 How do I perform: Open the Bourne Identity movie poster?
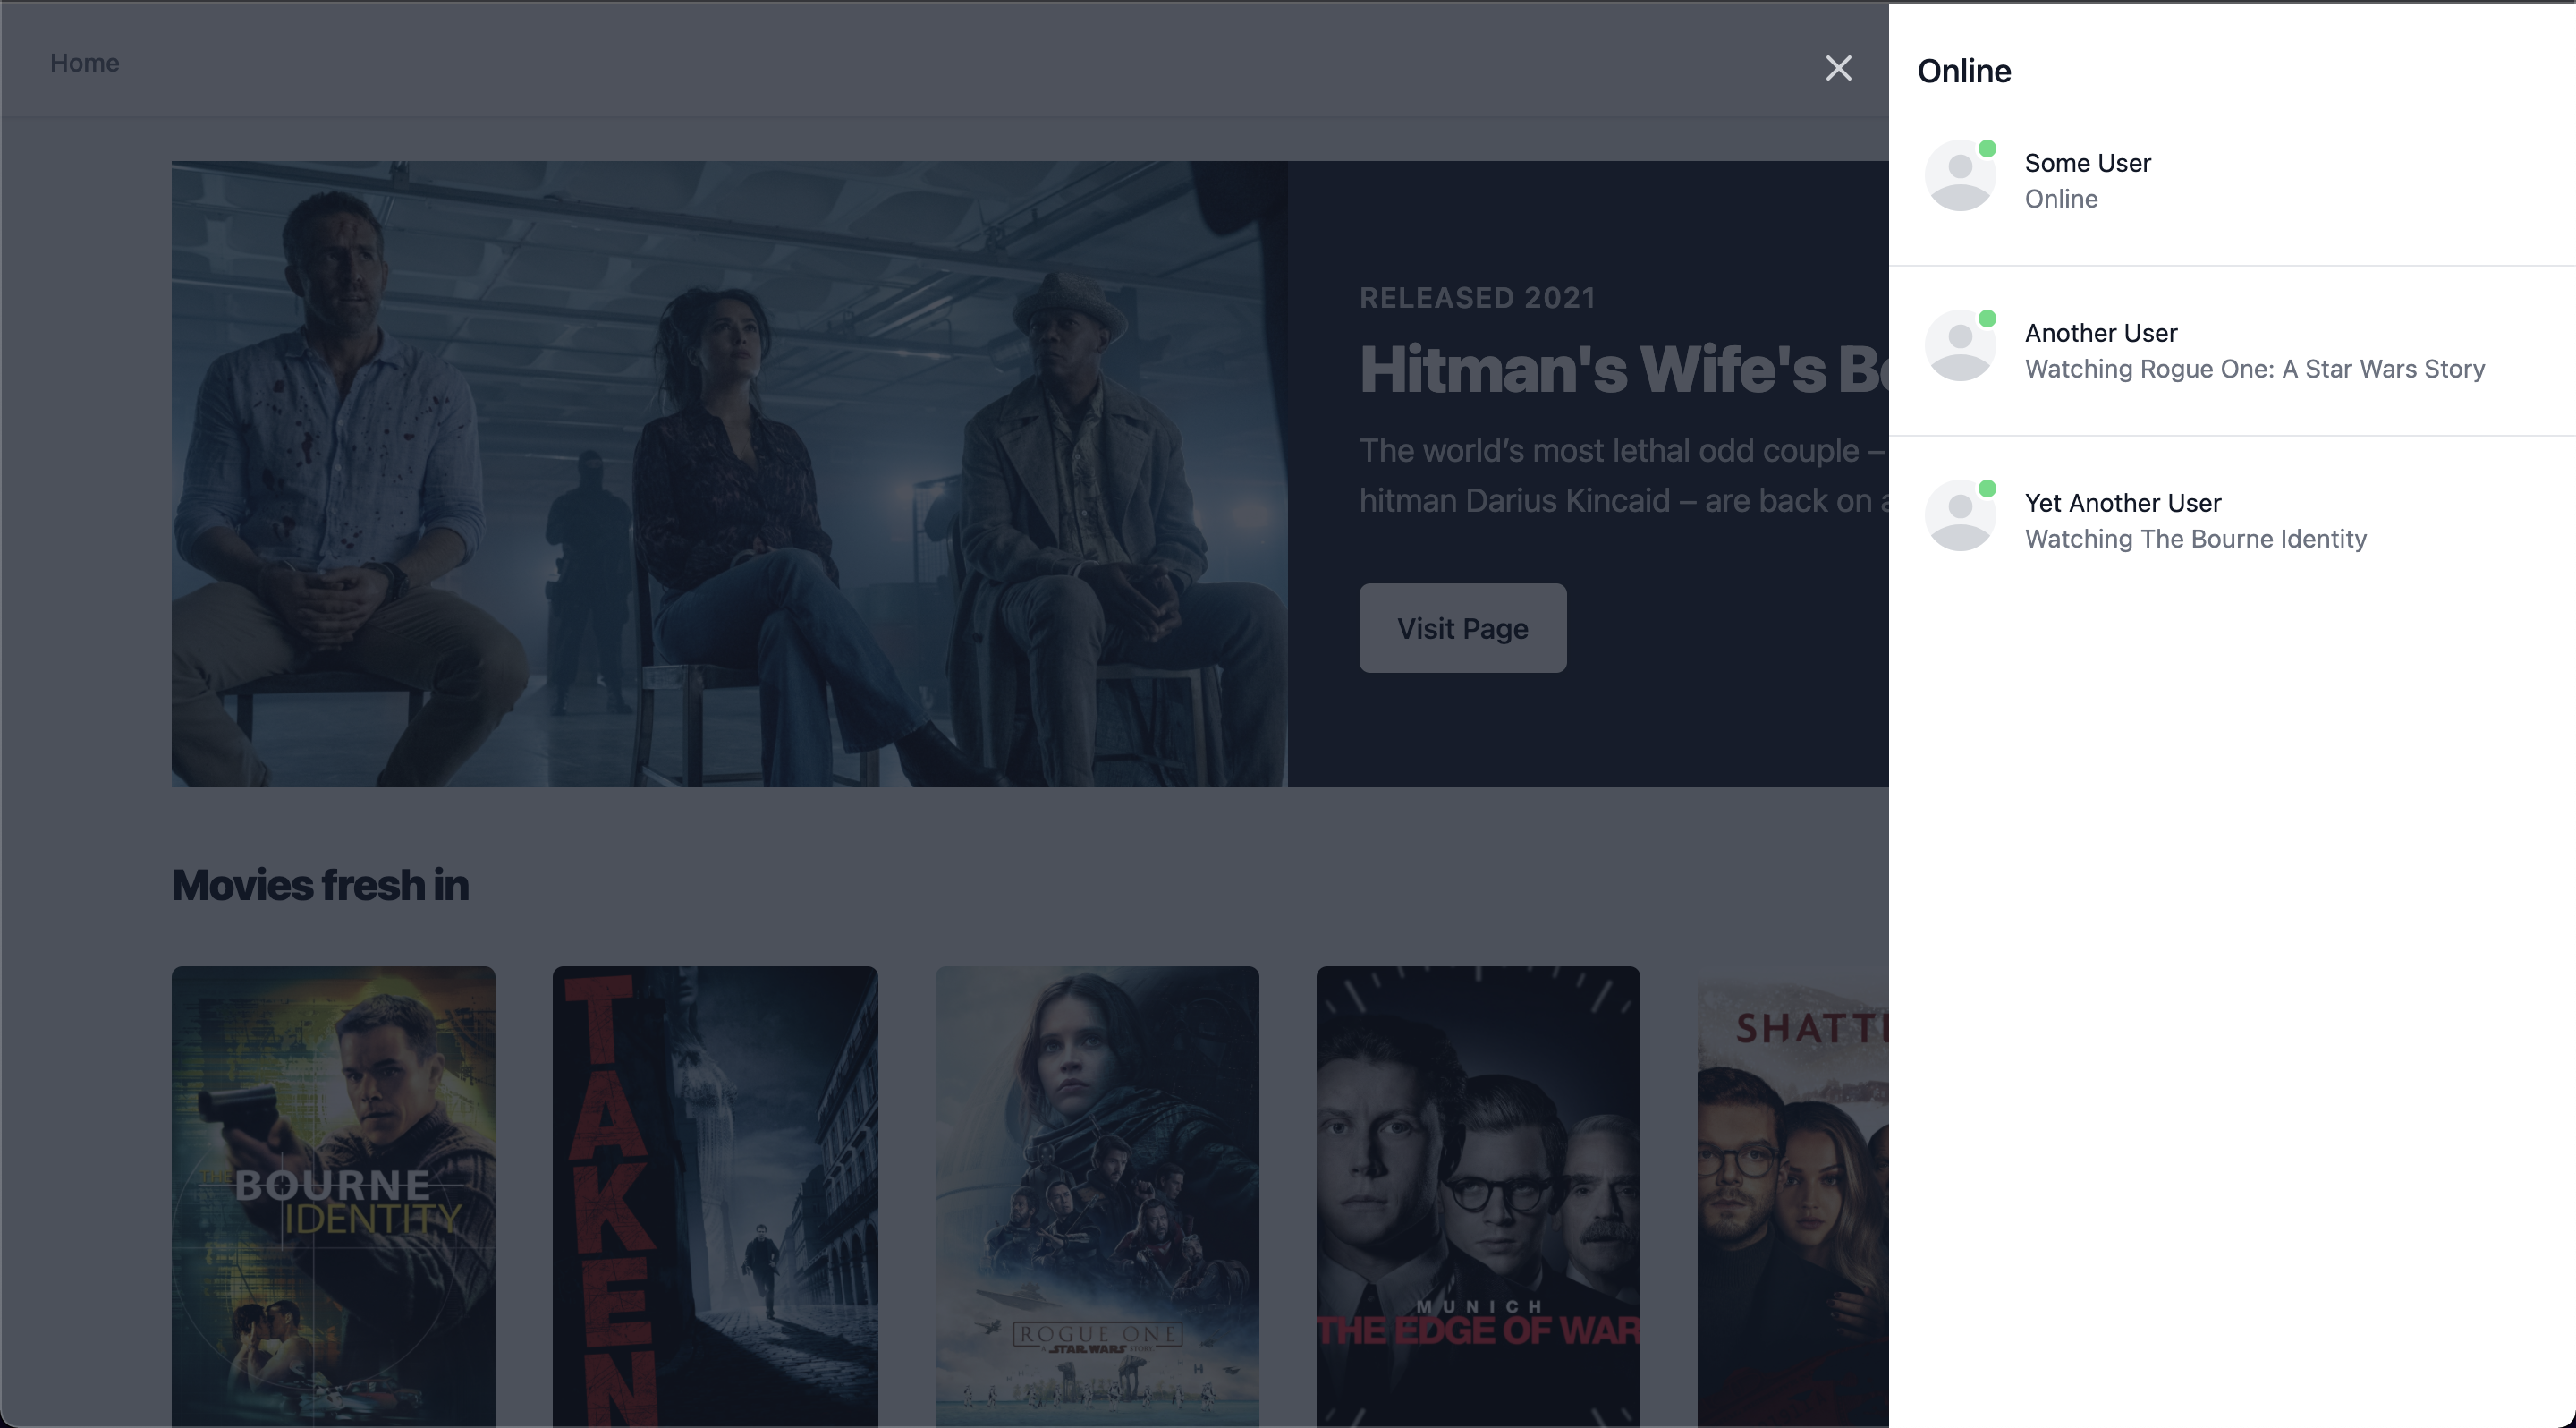coord(333,1195)
